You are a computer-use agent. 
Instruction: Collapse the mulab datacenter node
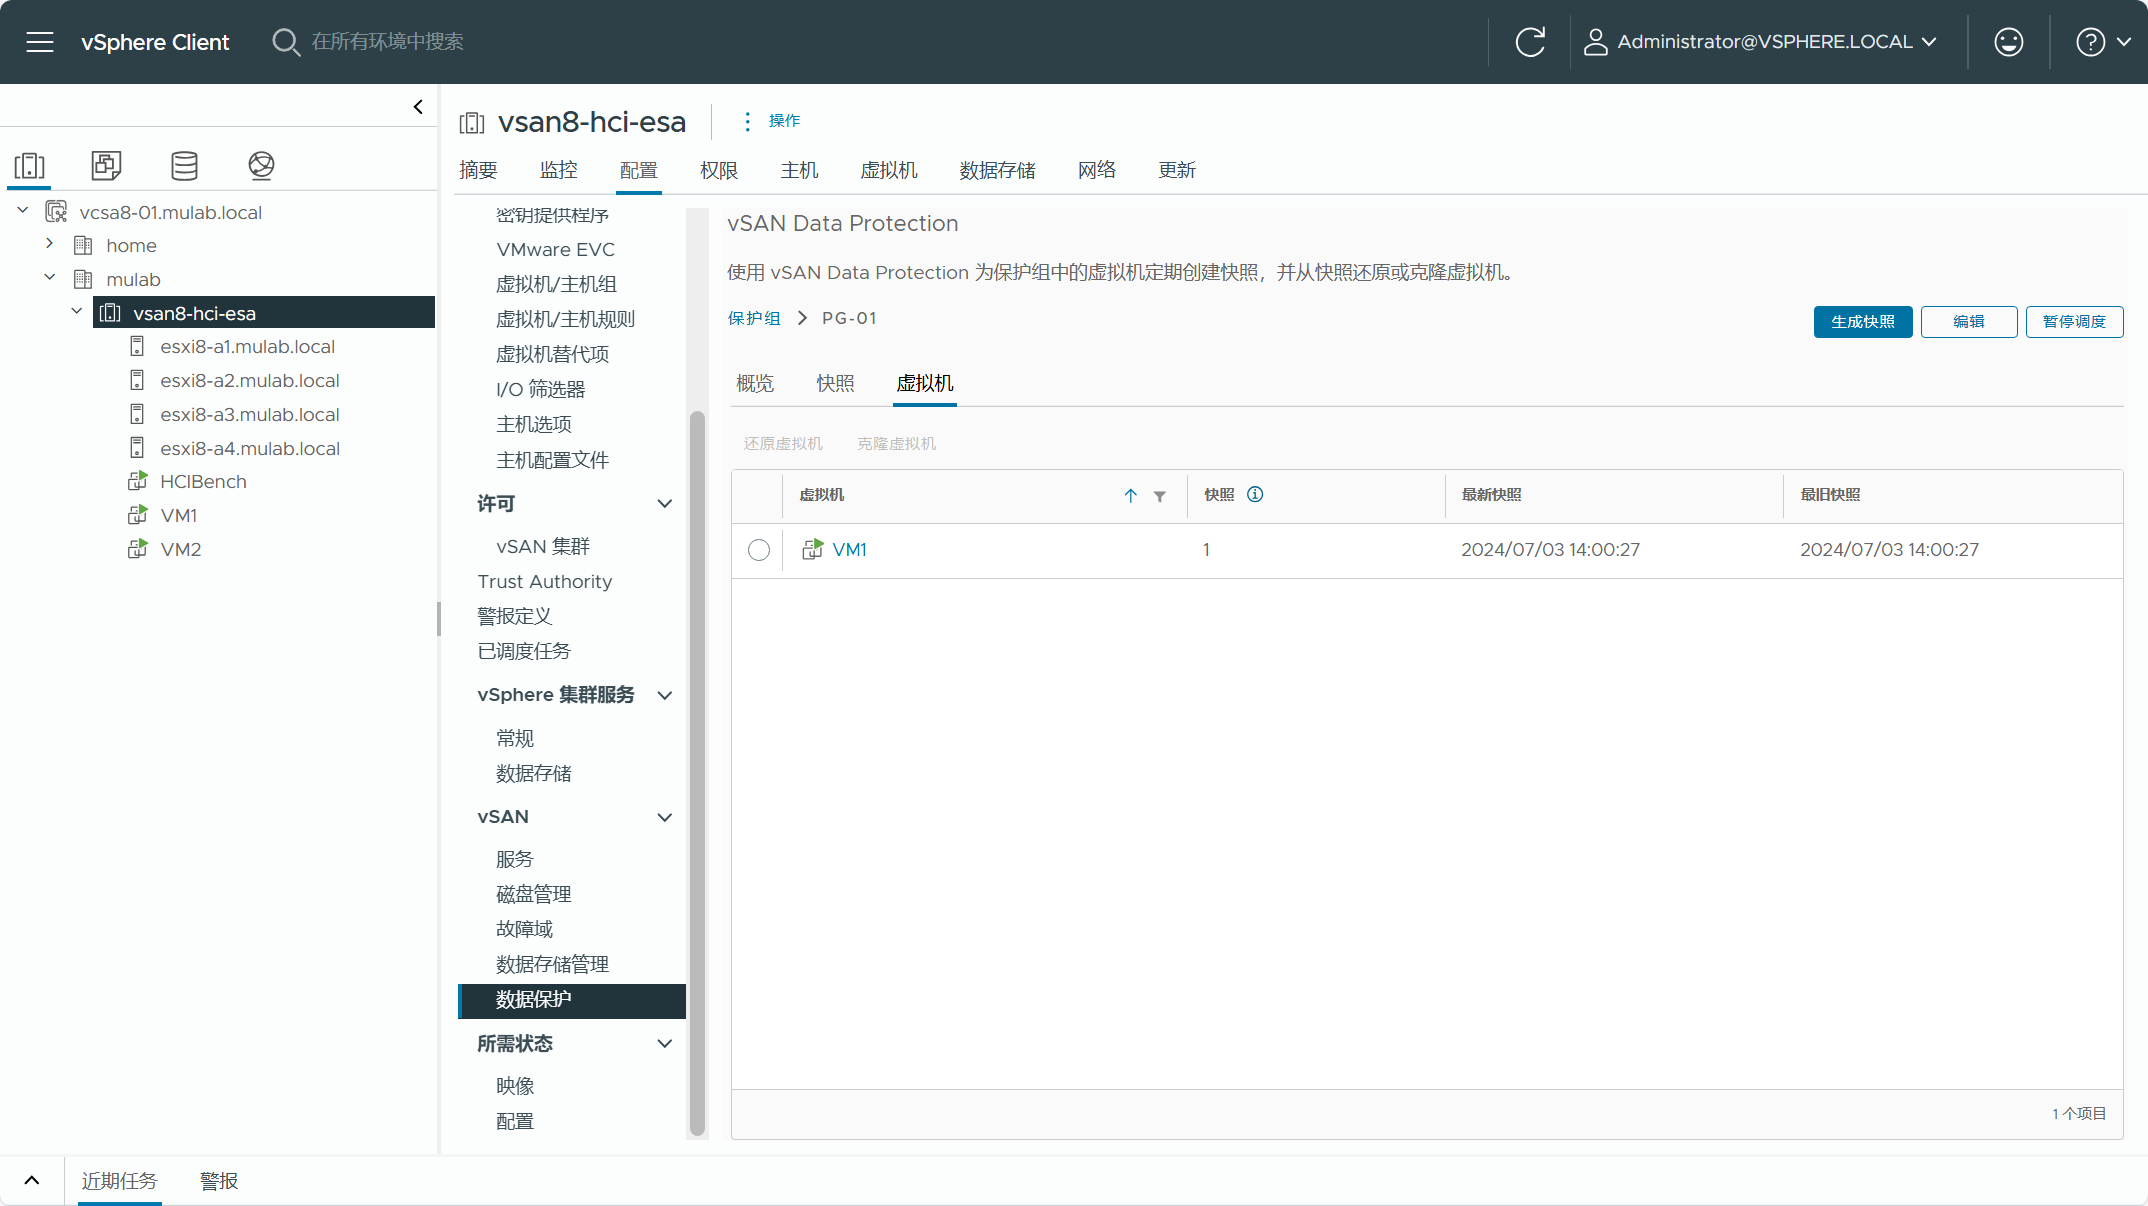click(x=50, y=278)
